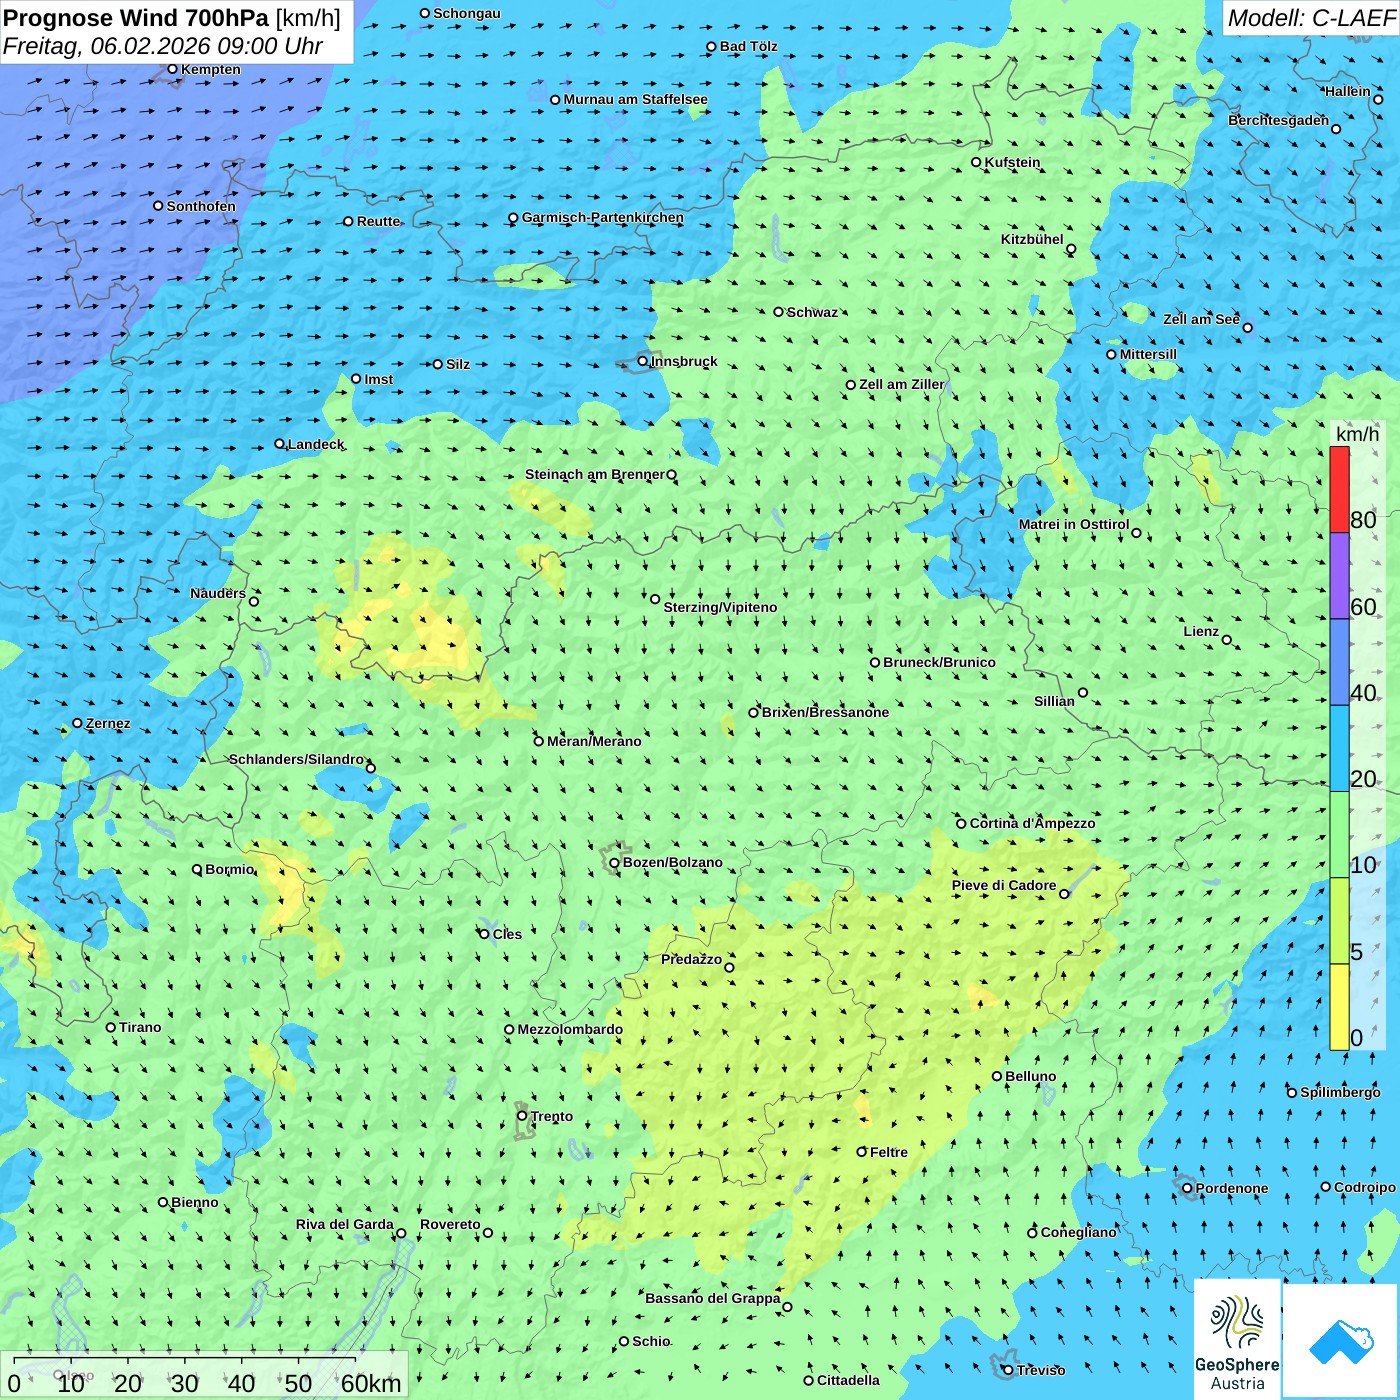
Task: Click the Modell: C-LAEF label
Action: pyautogui.click(x=1311, y=18)
